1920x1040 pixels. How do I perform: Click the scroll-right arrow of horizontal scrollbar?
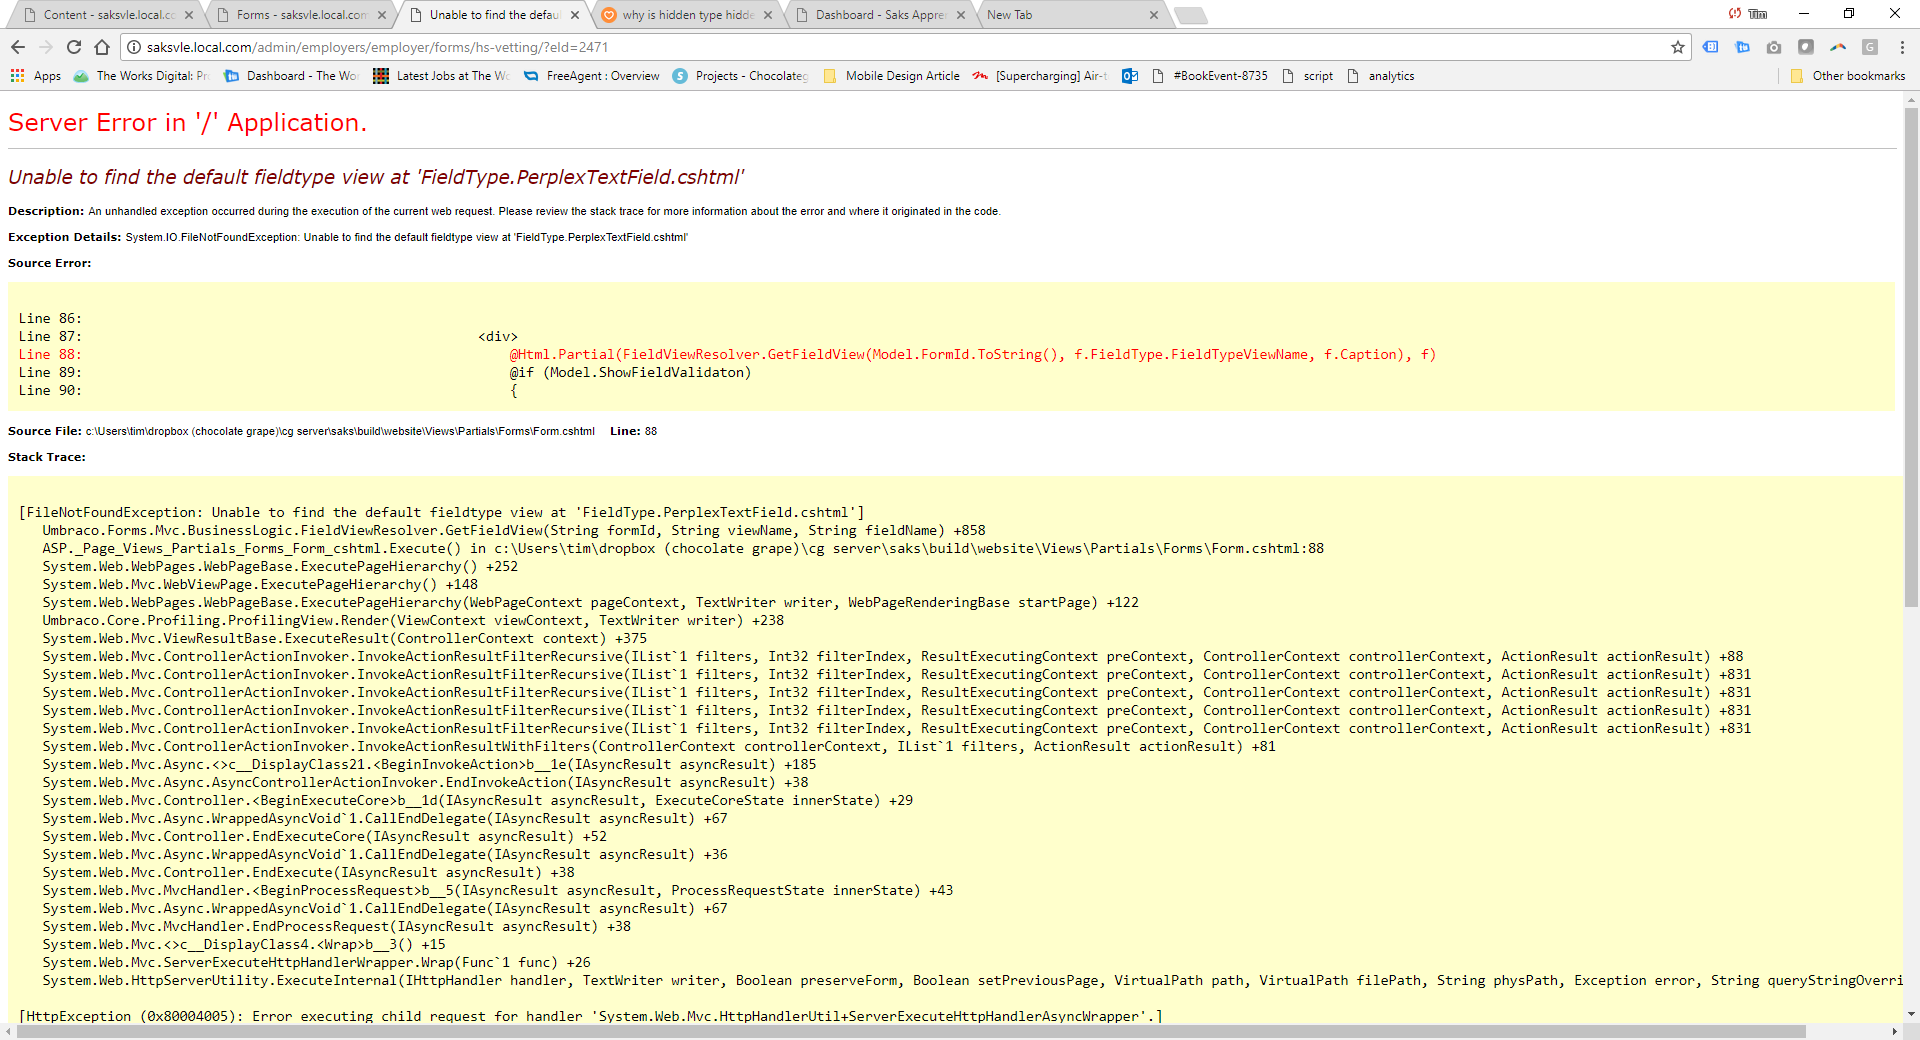[1895, 1031]
